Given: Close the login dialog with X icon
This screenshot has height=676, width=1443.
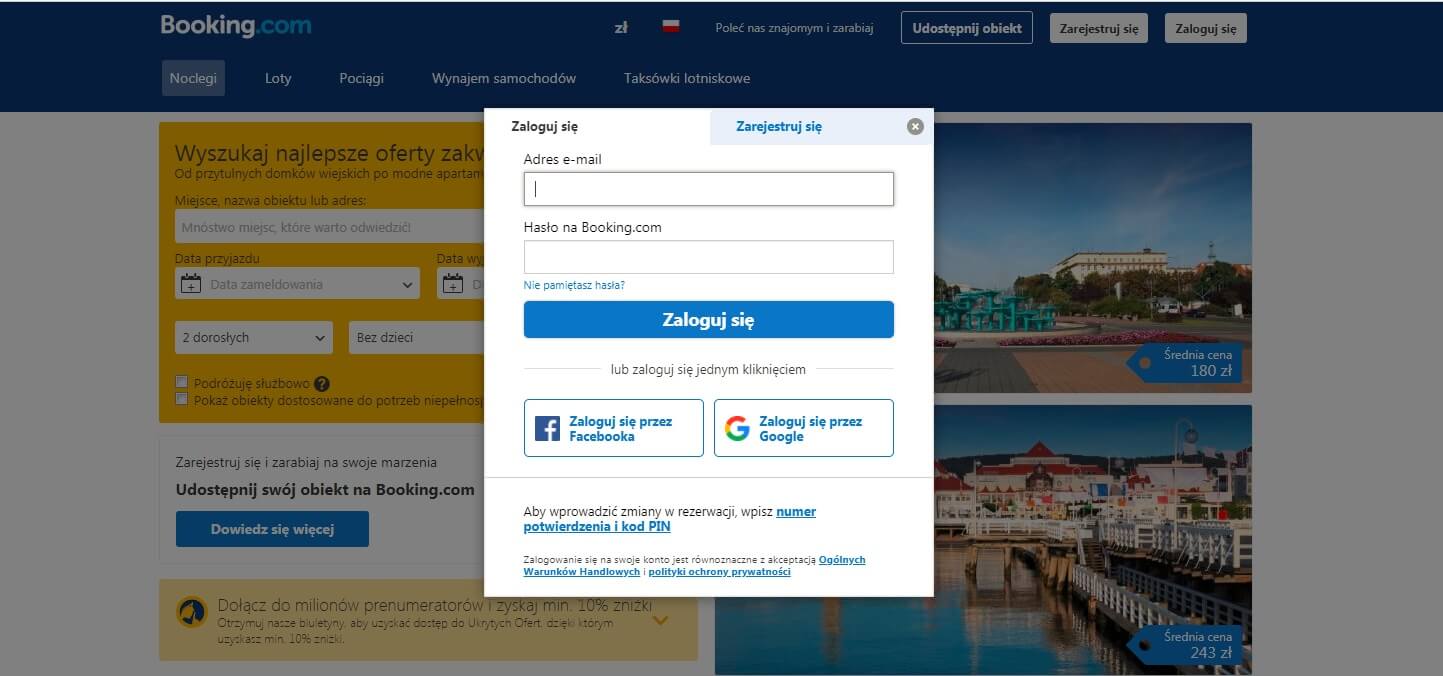Looking at the screenshot, I should (x=915, y=126).
